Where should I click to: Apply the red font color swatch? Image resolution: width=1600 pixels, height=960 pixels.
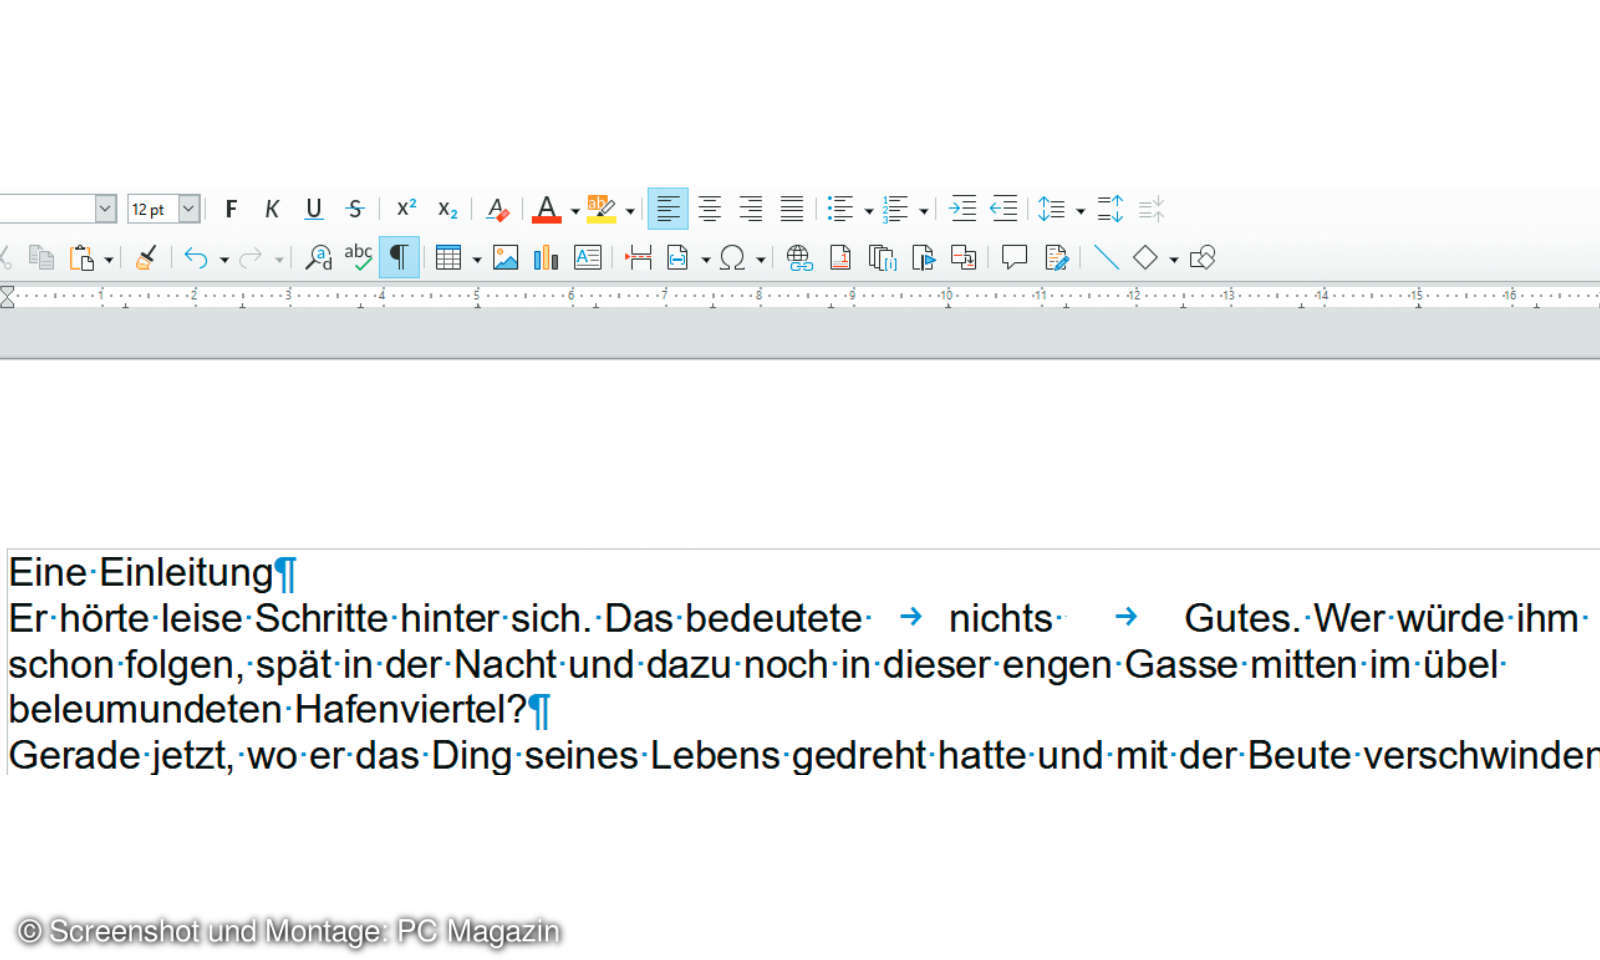pyautogui.click(x=548, y=209)
